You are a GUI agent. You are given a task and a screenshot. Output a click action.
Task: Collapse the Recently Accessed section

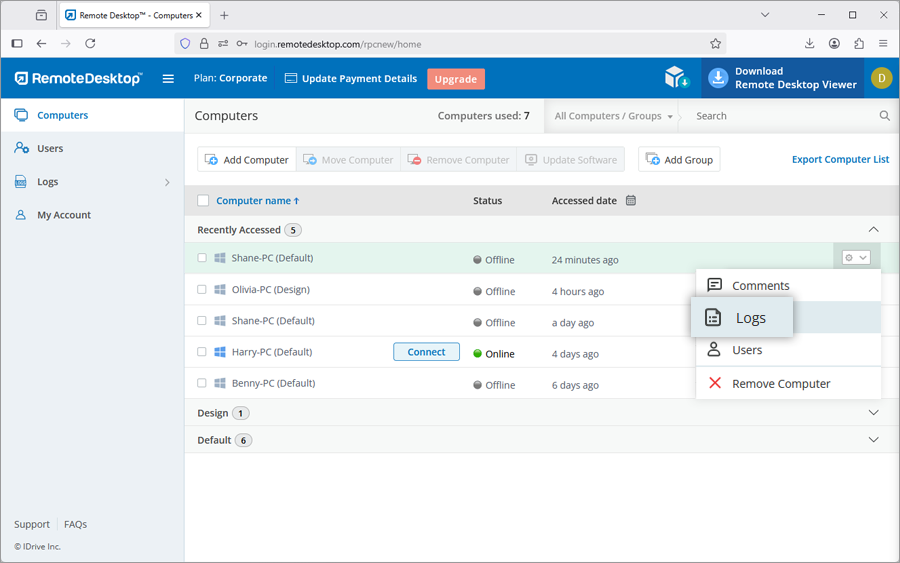873,230
